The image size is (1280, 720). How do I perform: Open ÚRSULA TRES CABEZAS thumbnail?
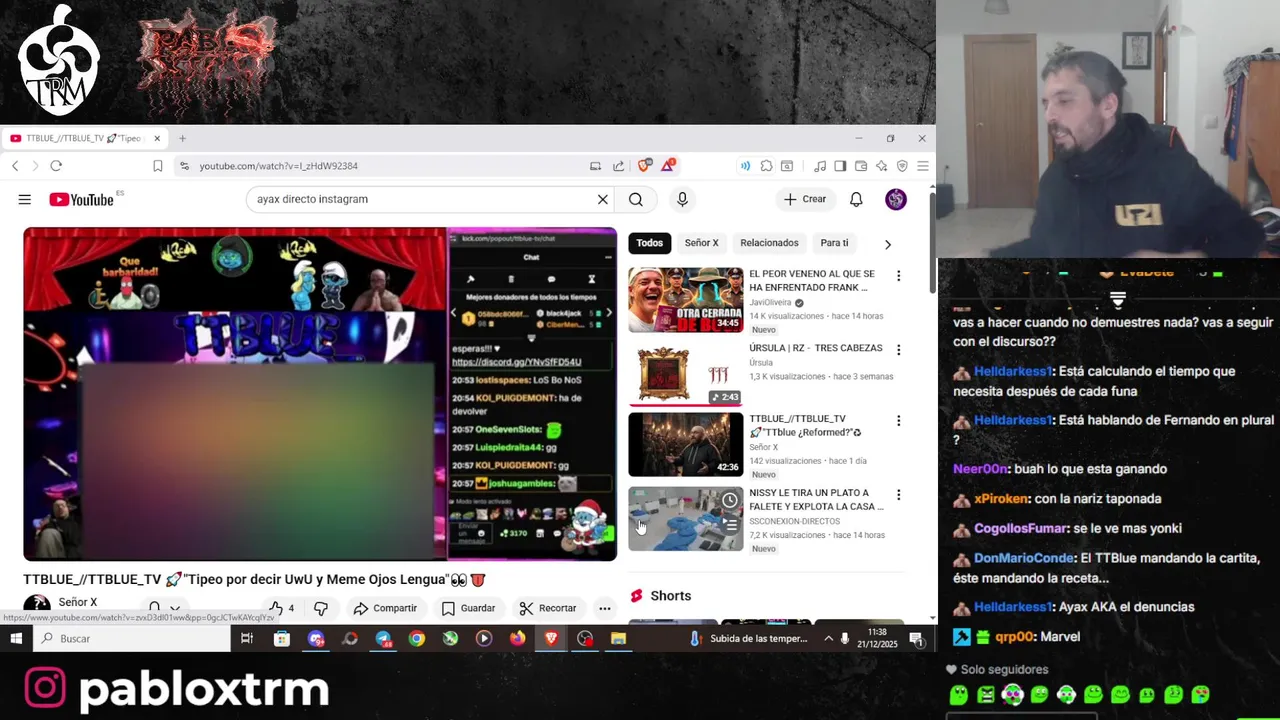[x=685, y=373]
